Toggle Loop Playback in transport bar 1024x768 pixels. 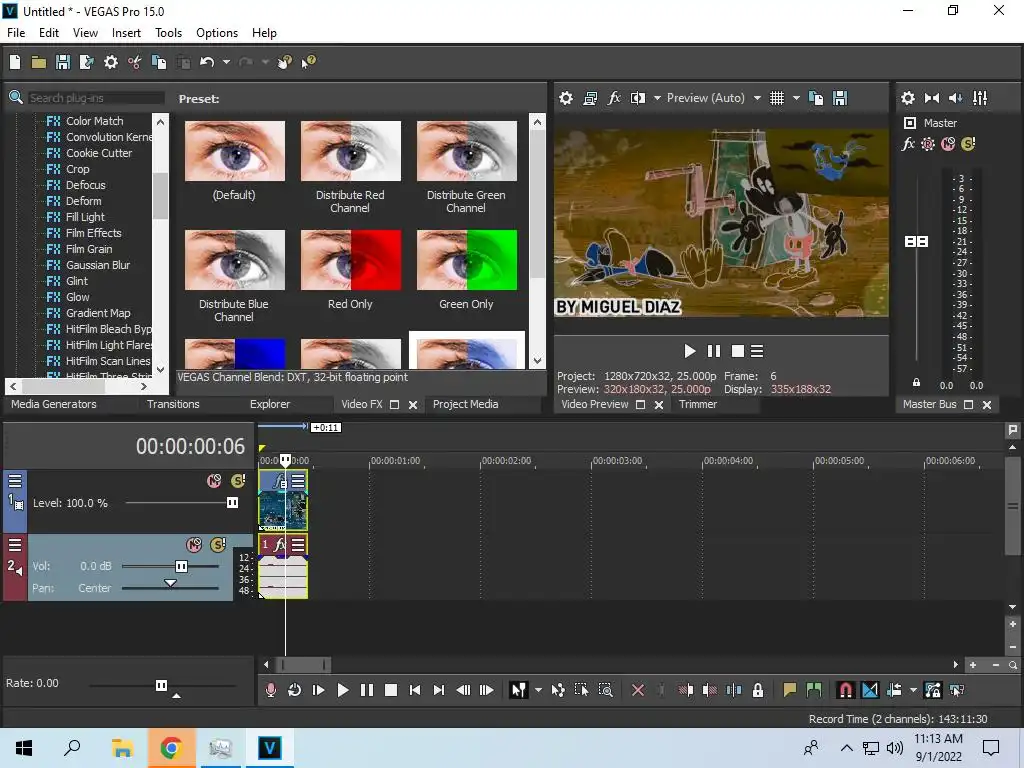[x=295, y=690]
